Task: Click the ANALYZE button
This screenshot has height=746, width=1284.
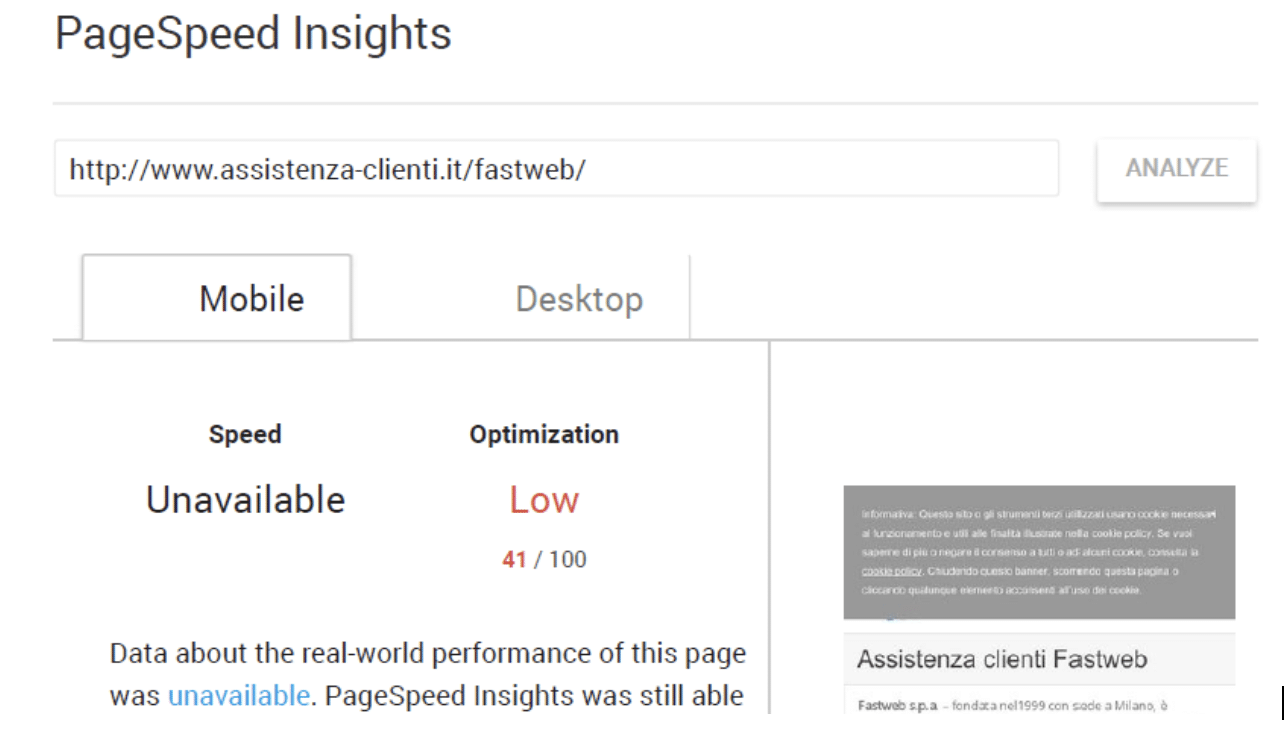Action: [1176, 169]
